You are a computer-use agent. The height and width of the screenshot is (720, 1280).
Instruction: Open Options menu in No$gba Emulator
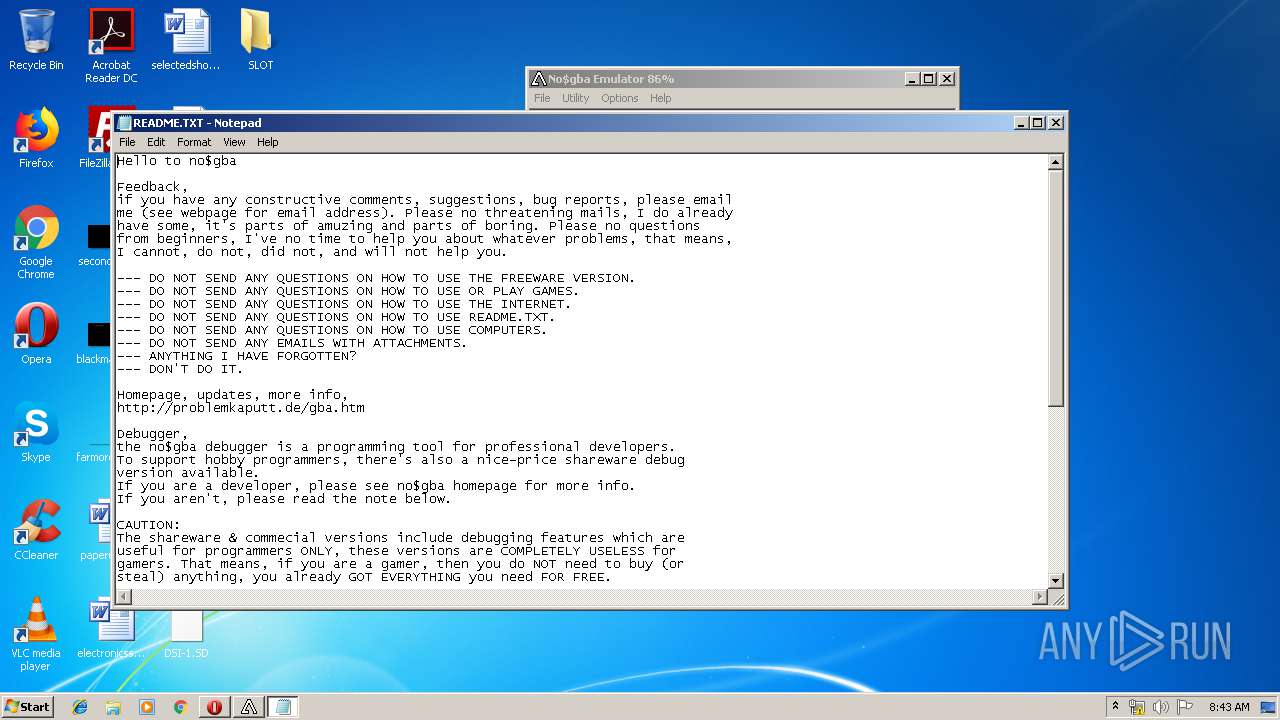point(619,98)
